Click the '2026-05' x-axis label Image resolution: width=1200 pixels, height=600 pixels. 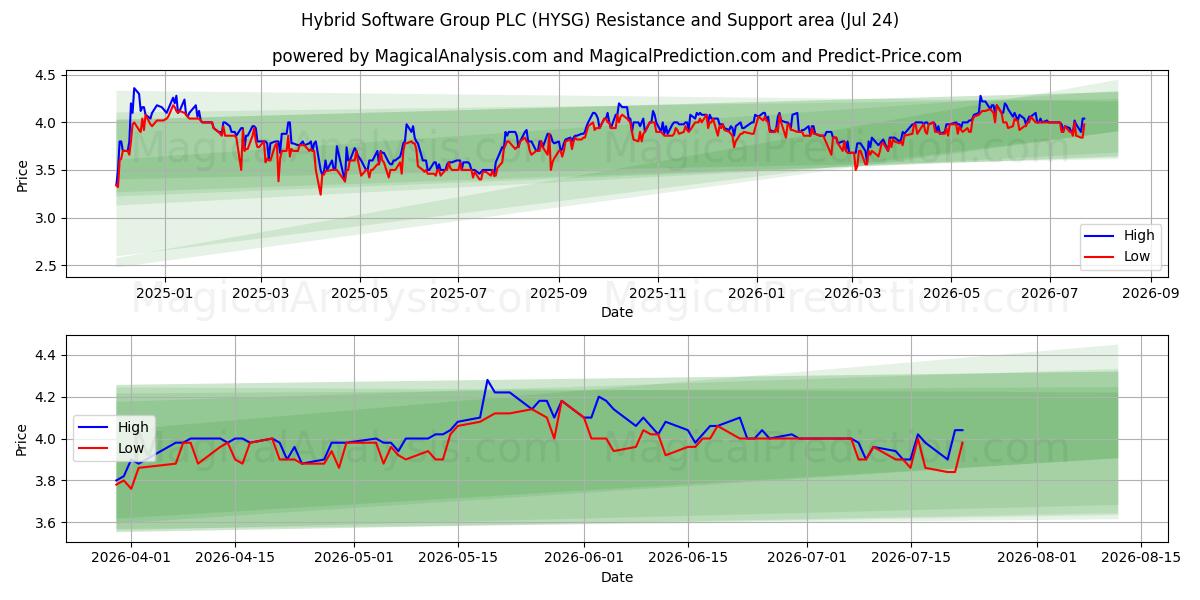[x=950, y=293]
